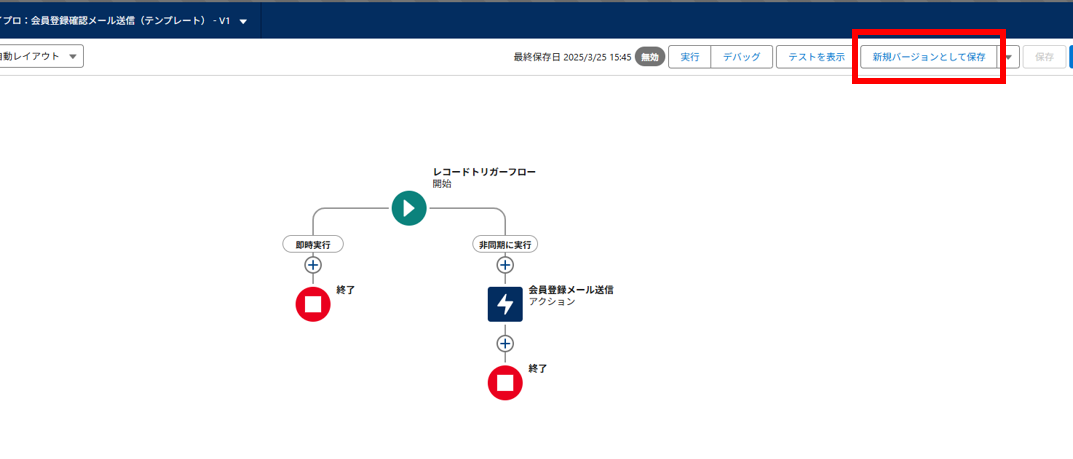This screenshot has height=459, width=1073.
Task: Open テストを表示
Action: click(817, 57)
